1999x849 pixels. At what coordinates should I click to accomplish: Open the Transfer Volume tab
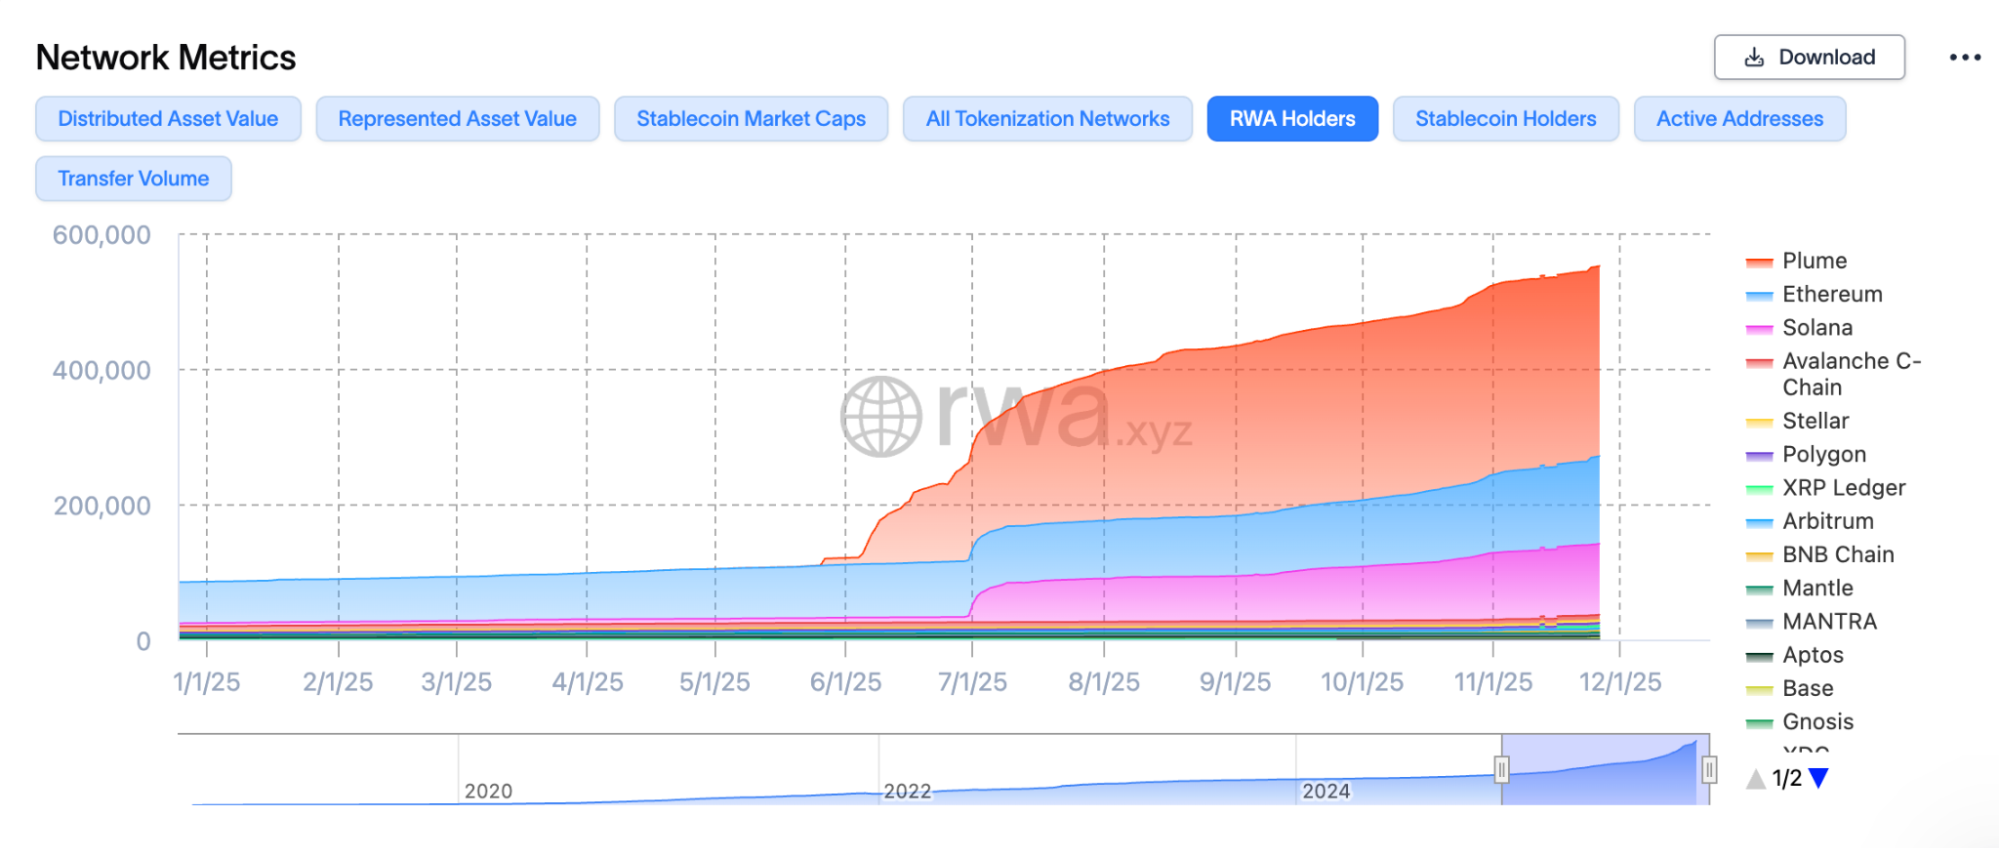pyautogui.click(x=133, y=179)
